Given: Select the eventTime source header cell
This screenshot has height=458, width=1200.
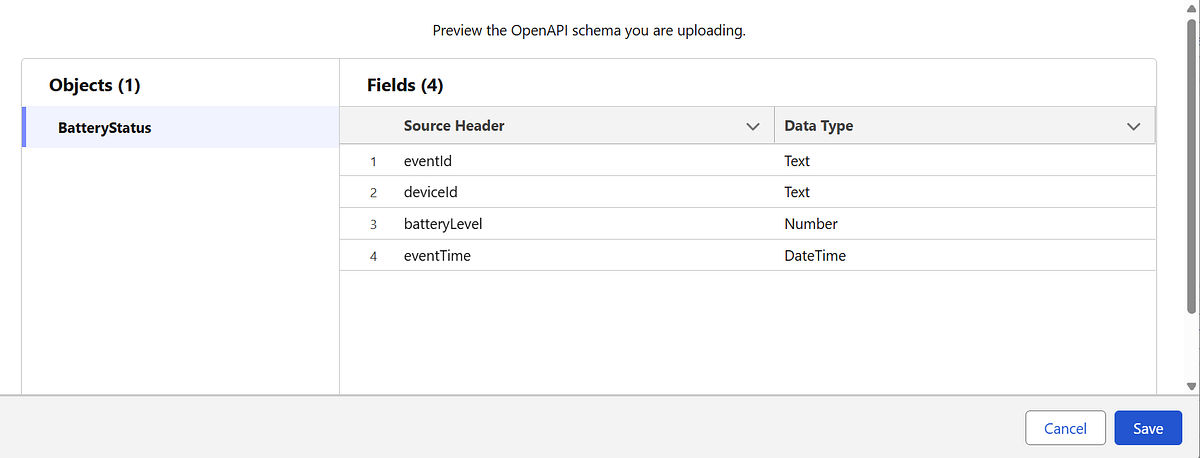Looking at the screenshot, I should point(437,256).
